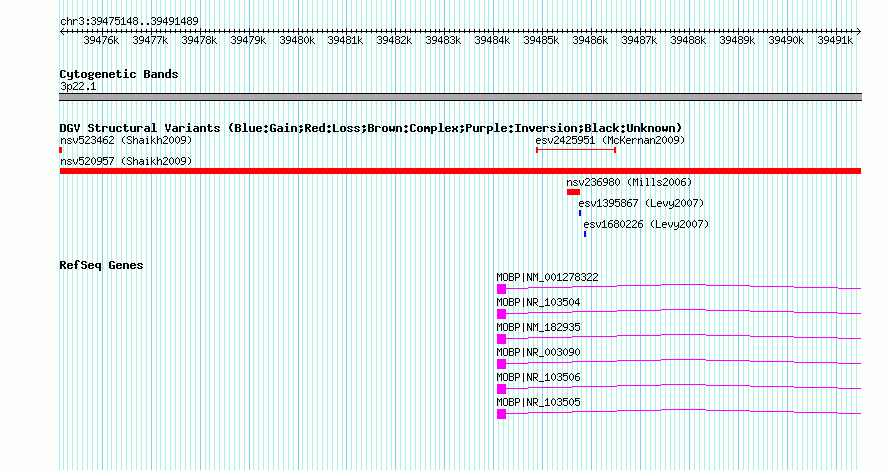Click the magenta exon box of MOBP|NR_103505
The height and width of the screenshot is (470, 890).
[x=501, y=414]
